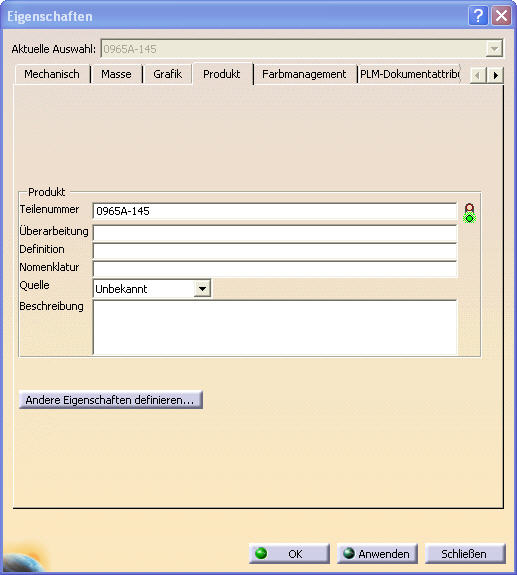Viewport: 517px width, 575px height.
Task: Open the Quelle dropdown showing Unbekannt
Action: tap(152, 289)
